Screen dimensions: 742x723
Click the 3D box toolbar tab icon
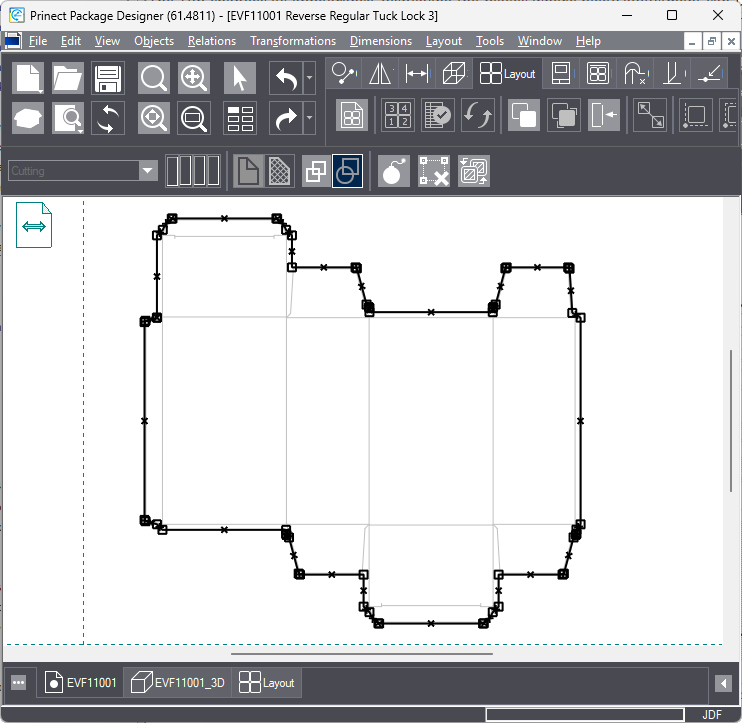[454, 73]
